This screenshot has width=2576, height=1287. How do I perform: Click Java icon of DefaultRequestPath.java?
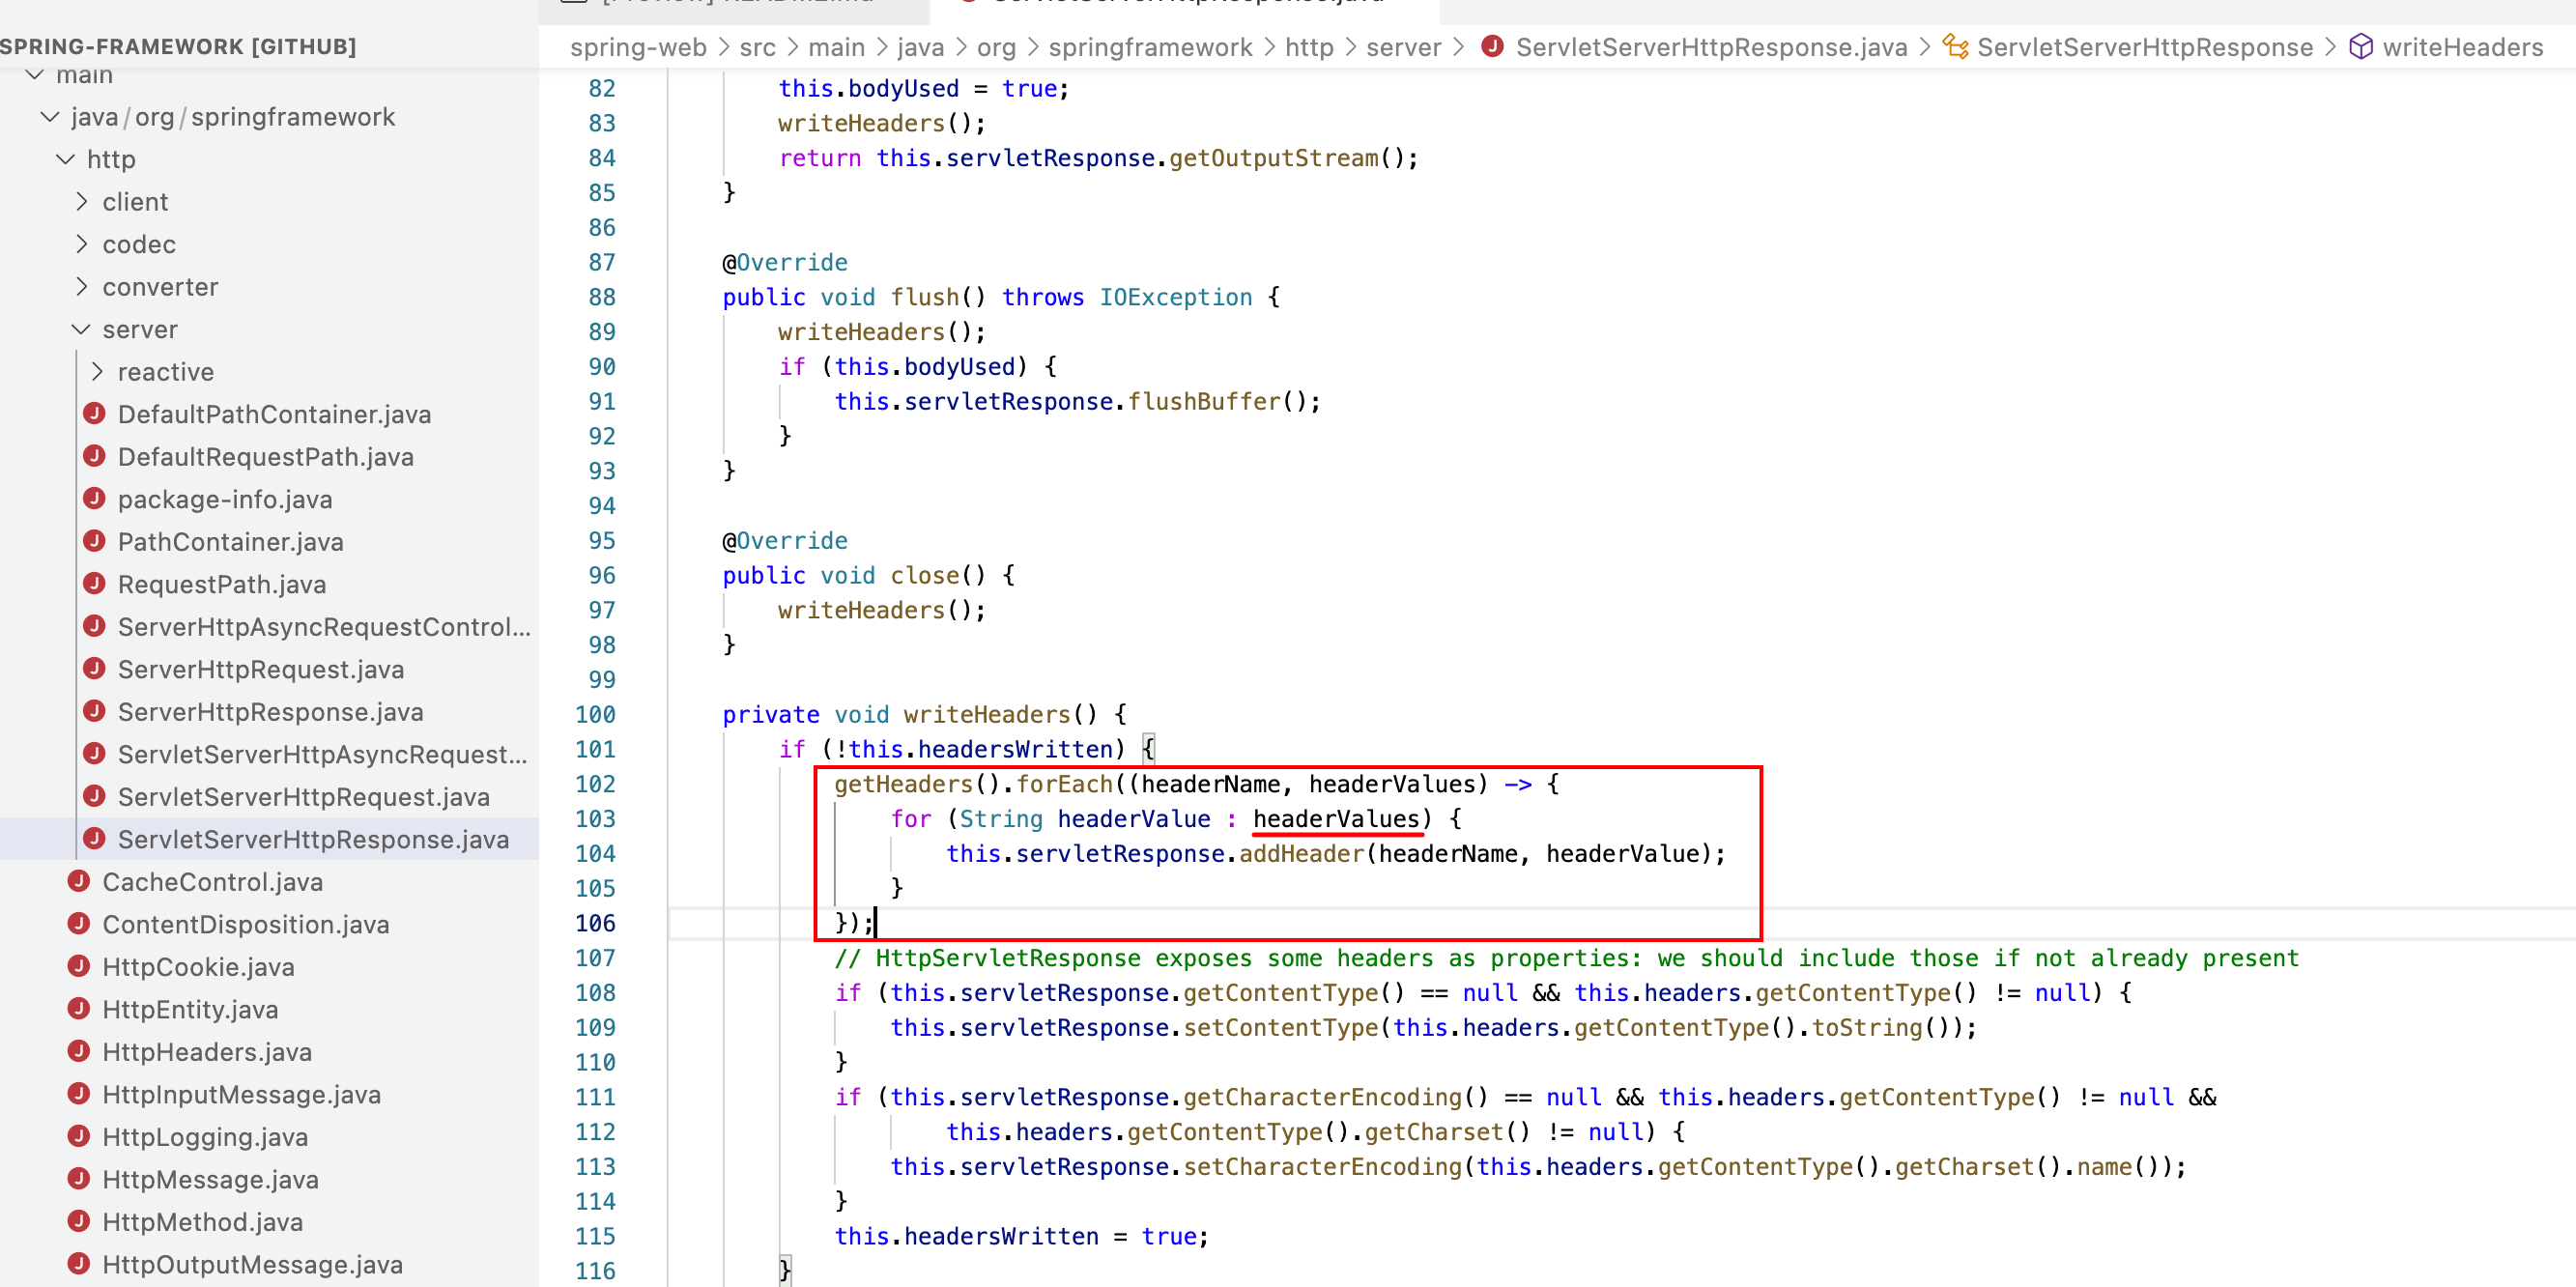(95, 456)
